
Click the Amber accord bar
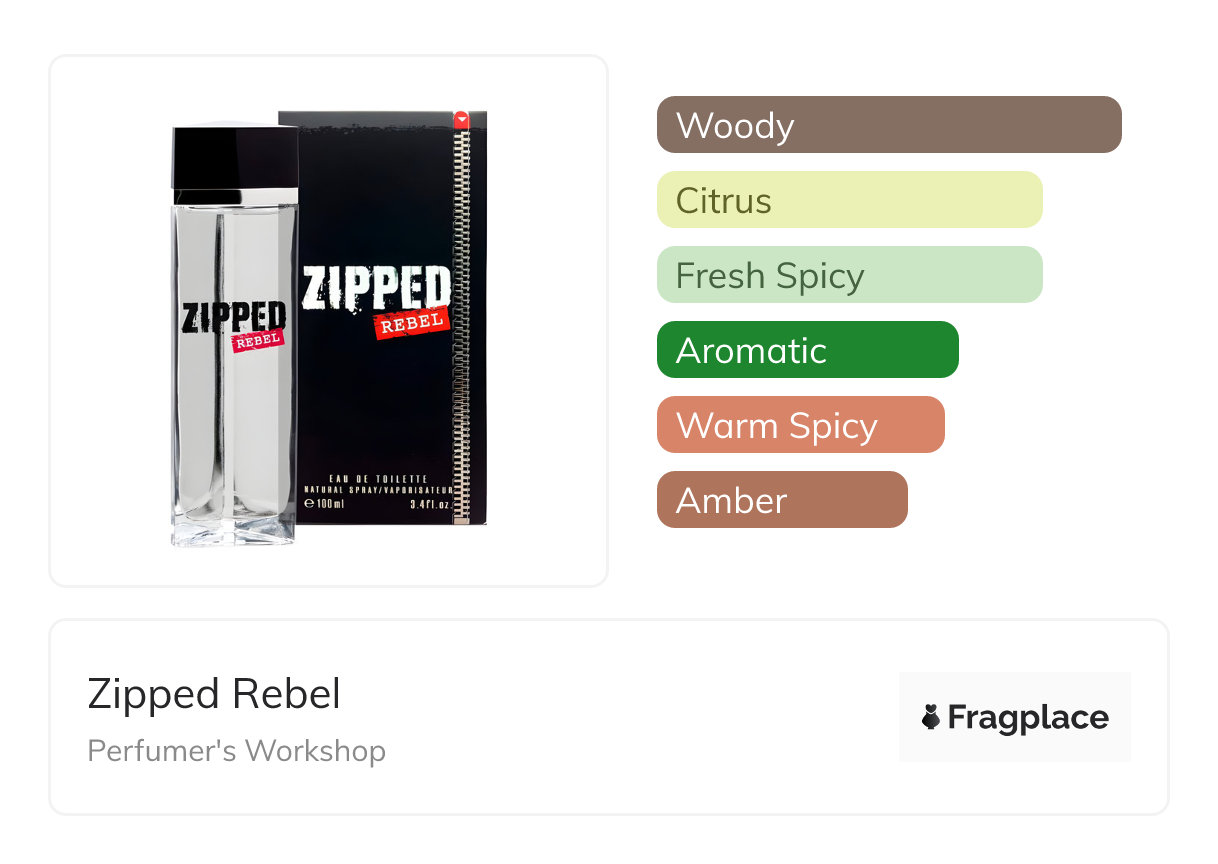[782, 500]
